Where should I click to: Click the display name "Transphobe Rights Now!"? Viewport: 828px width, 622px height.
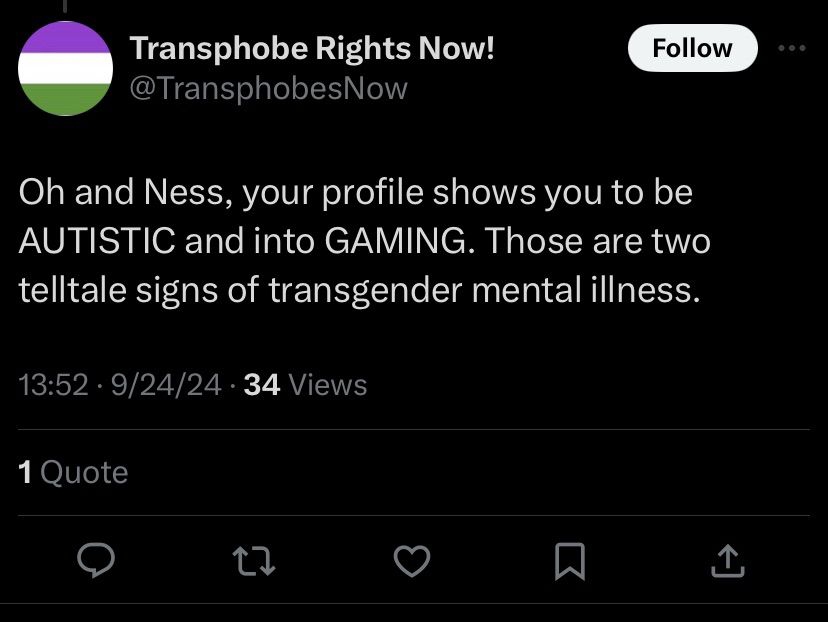coord(313,48)
